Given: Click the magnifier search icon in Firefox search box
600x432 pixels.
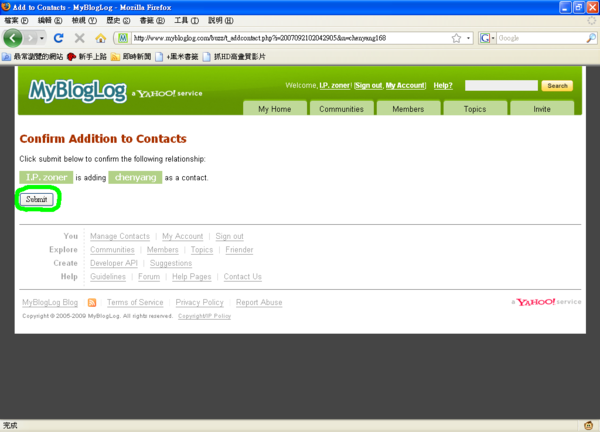Looking at the screenshot, I should pyautogui.click(x=591, y=38).
